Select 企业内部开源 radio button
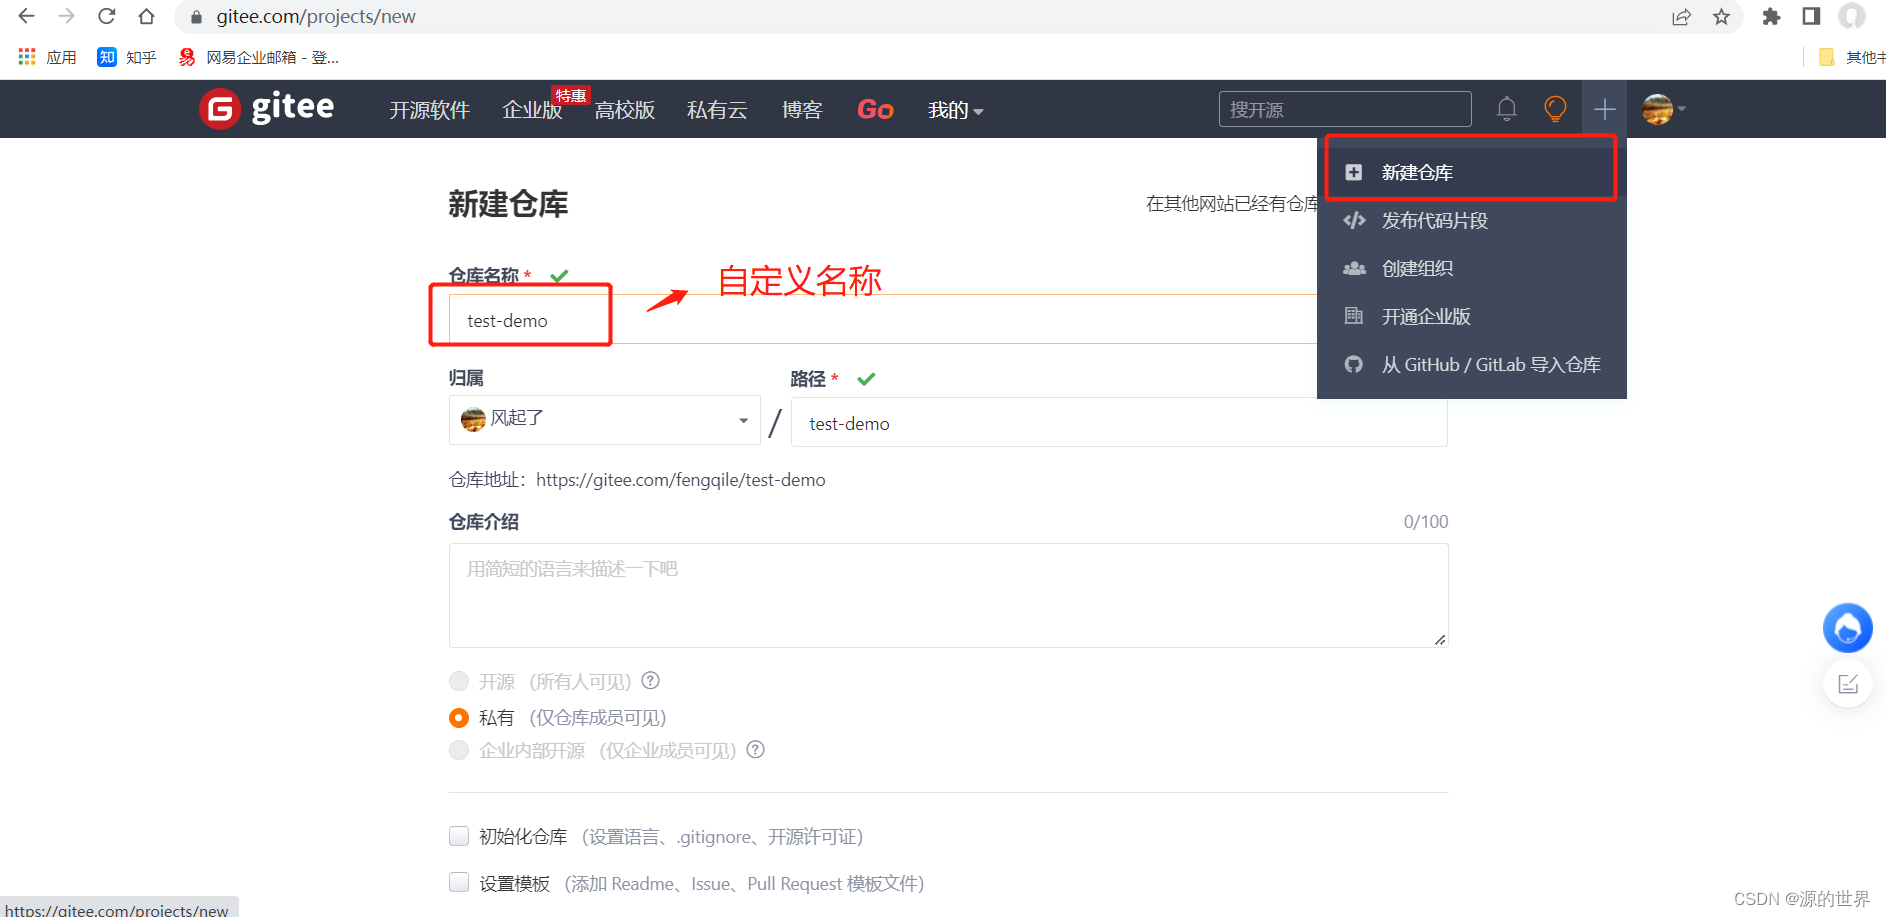The image size is (1886, 917). coord(459,750)
